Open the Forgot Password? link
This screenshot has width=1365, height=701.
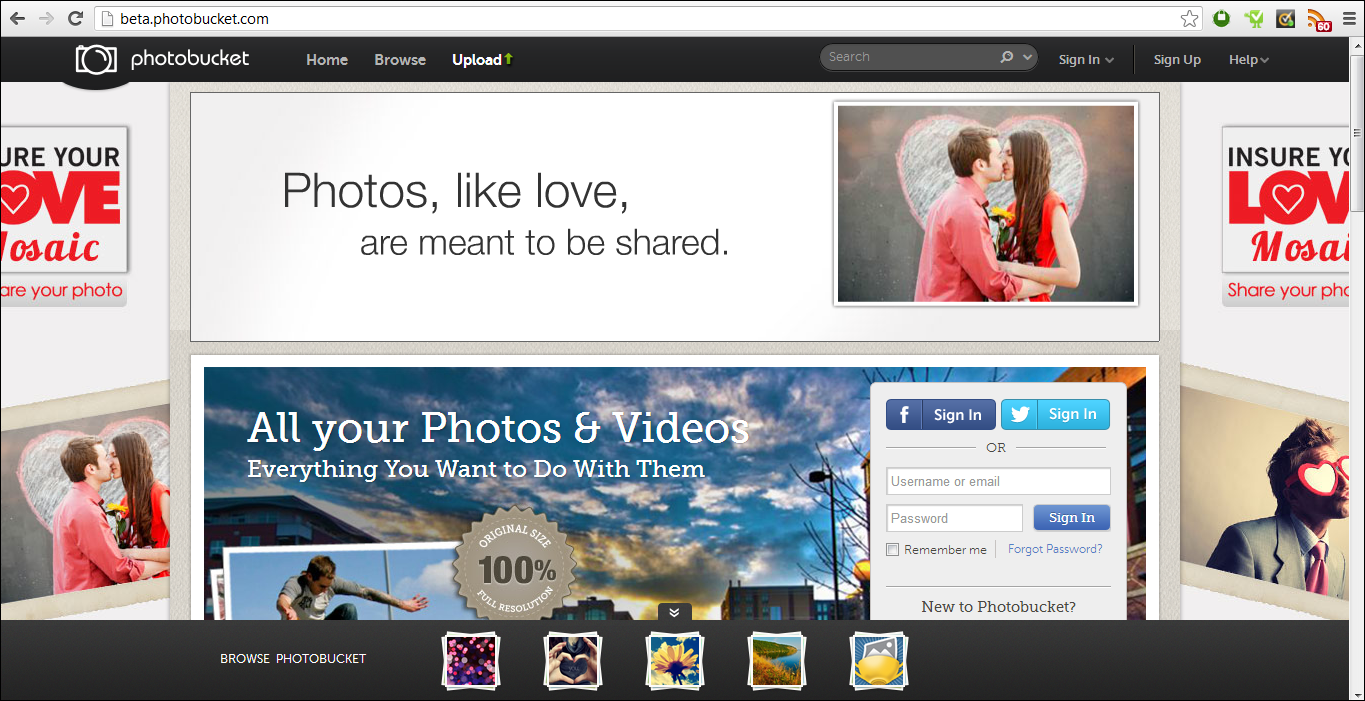1055,549
